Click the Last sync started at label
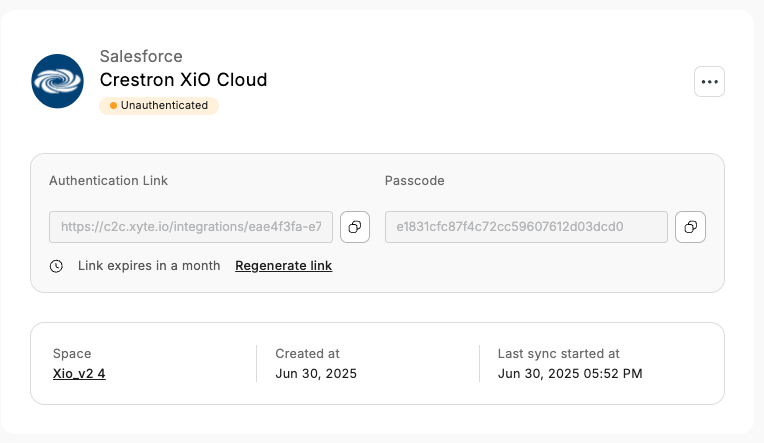This screenshot has width=764, height=443. [x=558, y=353]
